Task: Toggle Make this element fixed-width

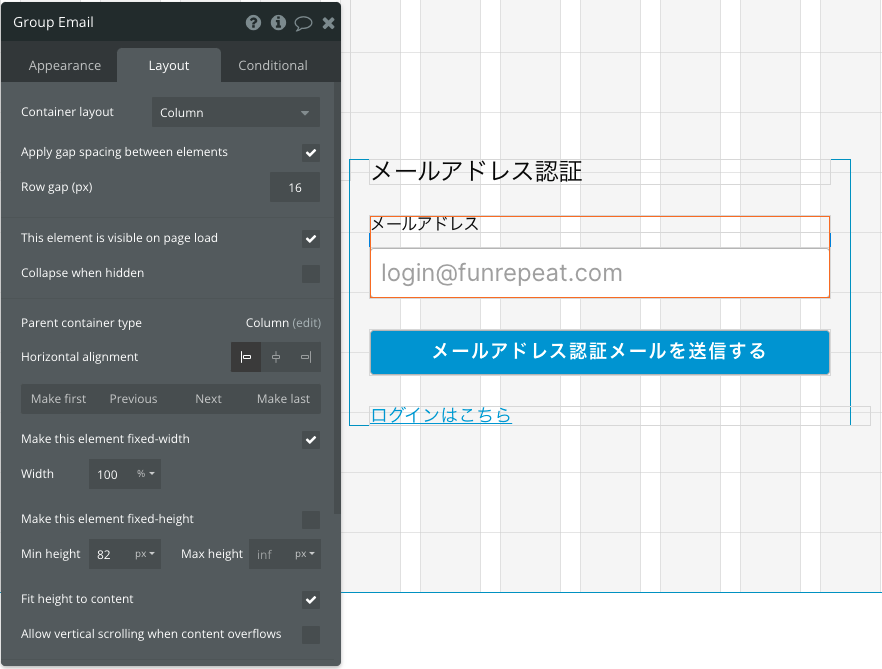Action: tap(310, 439)
